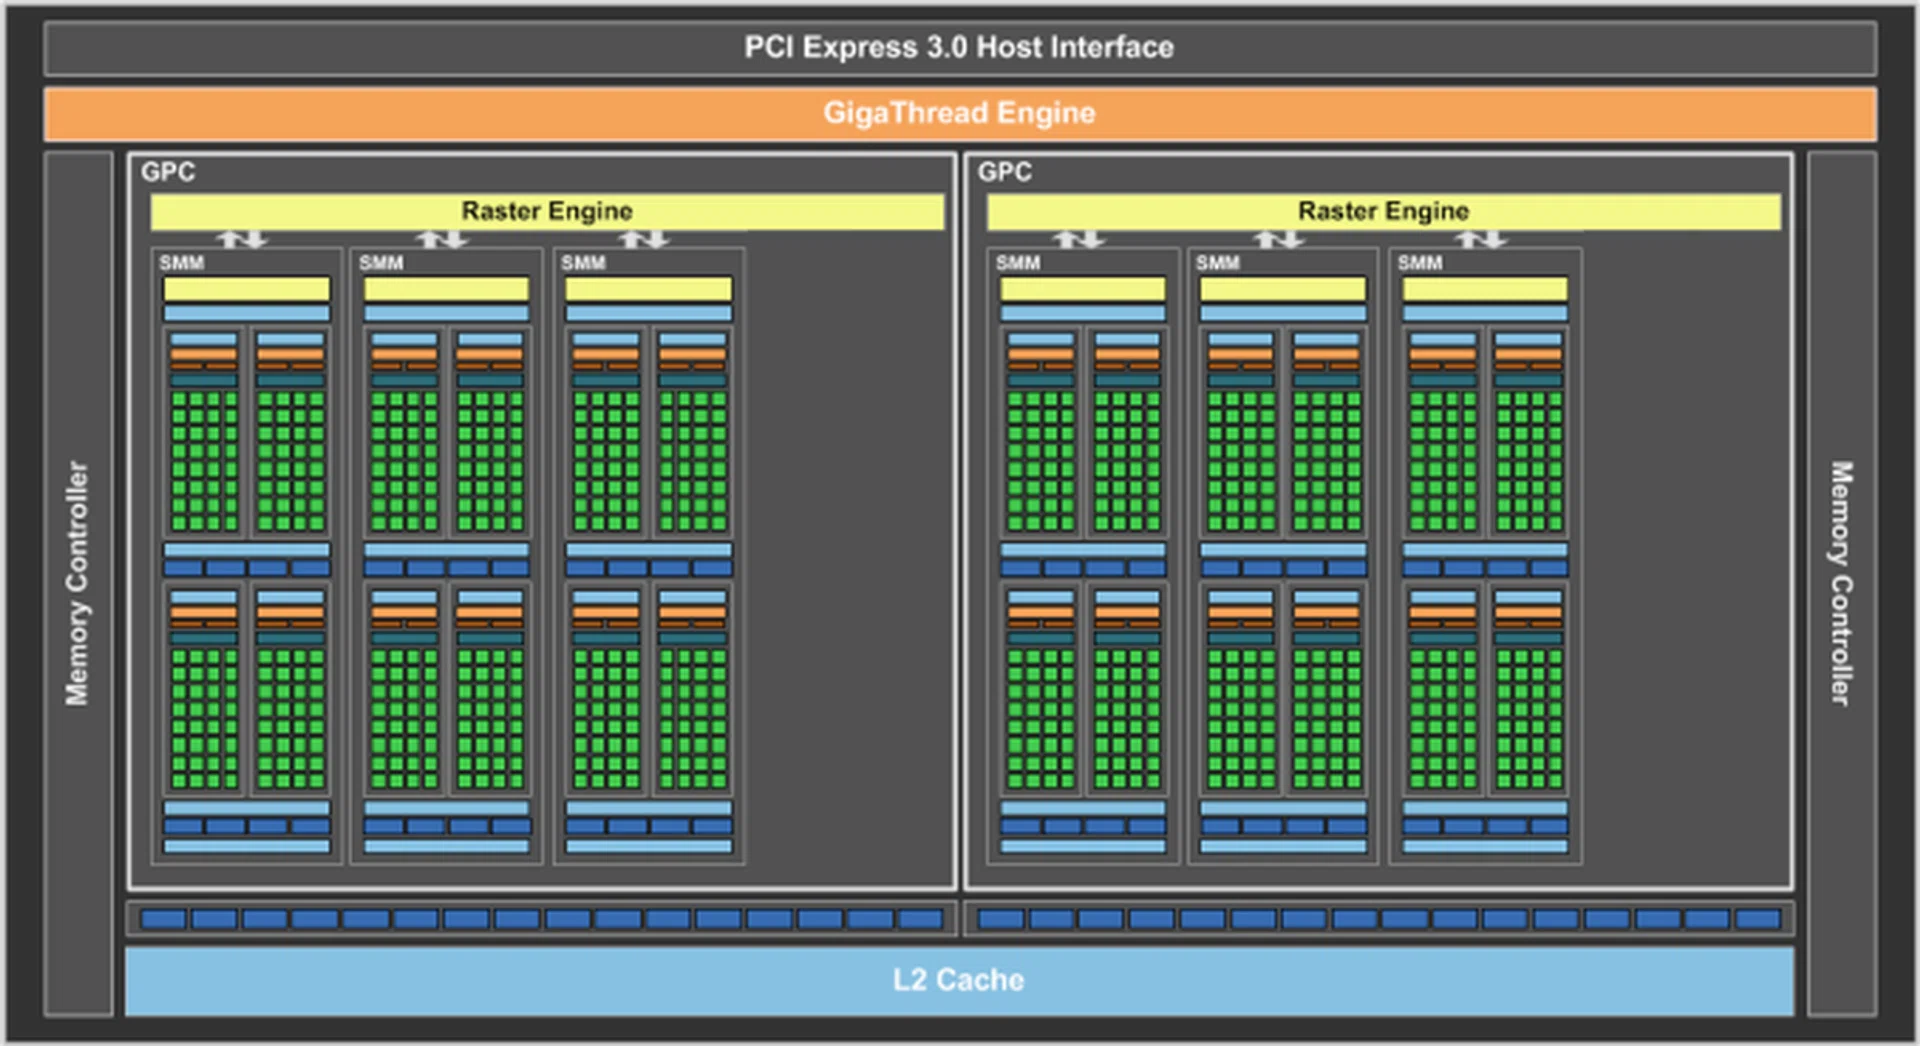Click the L2 Cache block

(959, 980)
